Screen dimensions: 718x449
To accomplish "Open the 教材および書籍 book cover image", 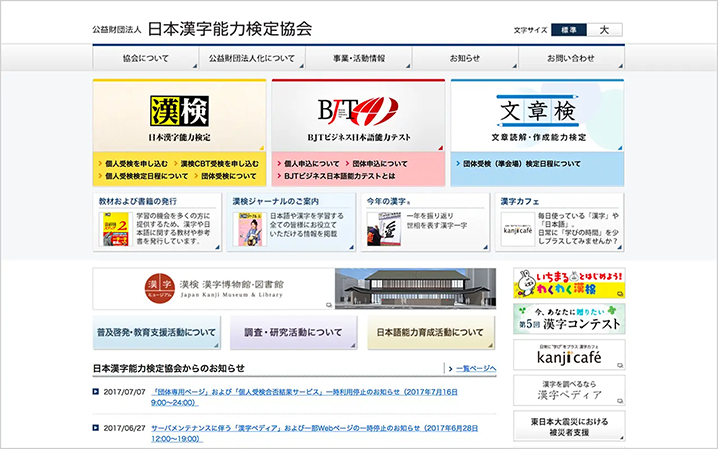I will [114, 231].
